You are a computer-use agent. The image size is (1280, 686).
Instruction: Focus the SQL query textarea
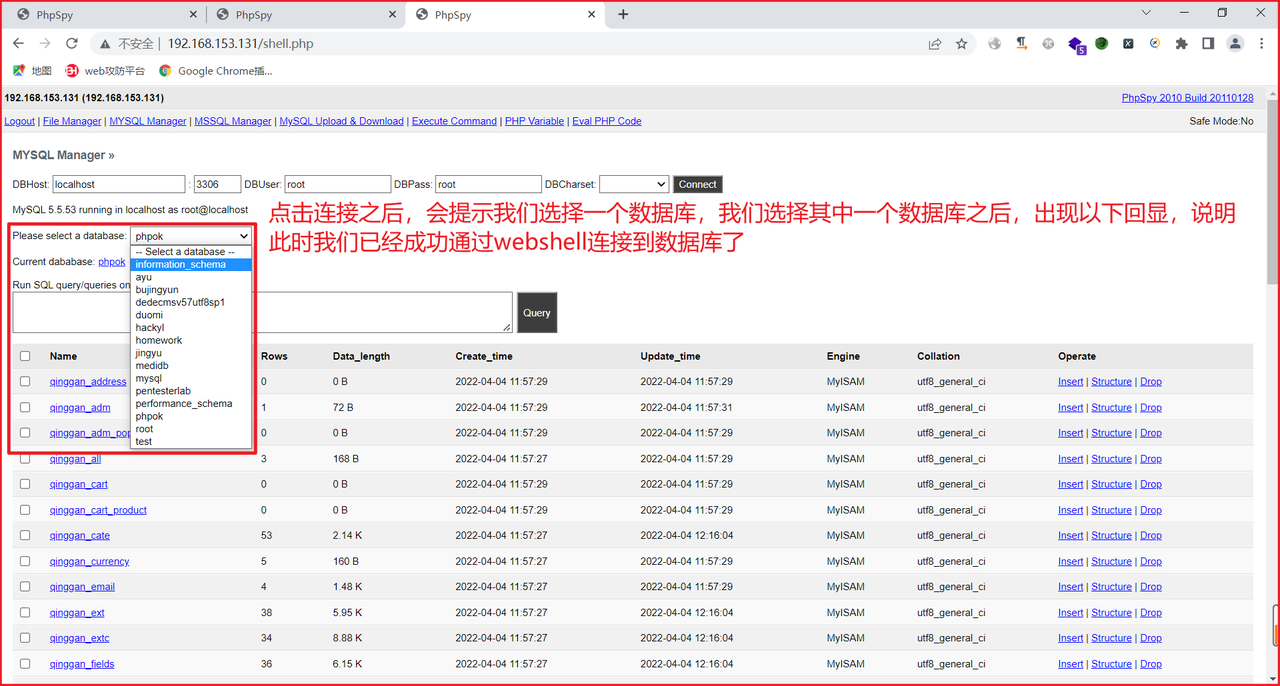click(262, 312)
